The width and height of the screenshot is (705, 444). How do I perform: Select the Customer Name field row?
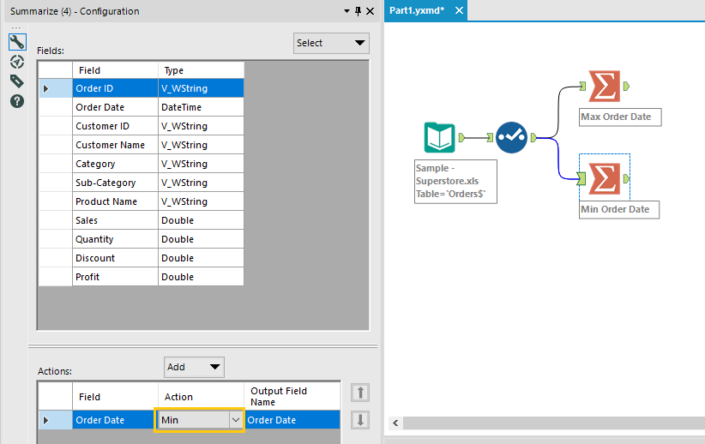[141, 145]
